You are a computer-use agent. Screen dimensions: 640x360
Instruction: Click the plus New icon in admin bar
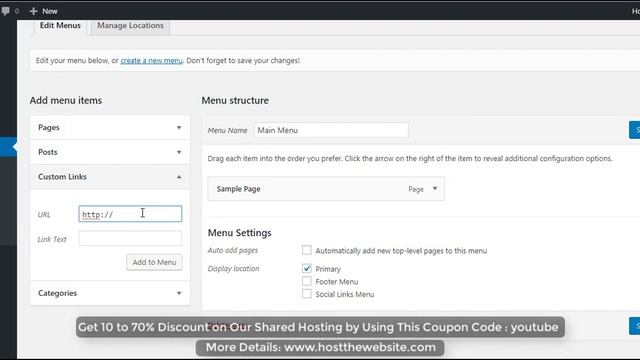[33, 11]
